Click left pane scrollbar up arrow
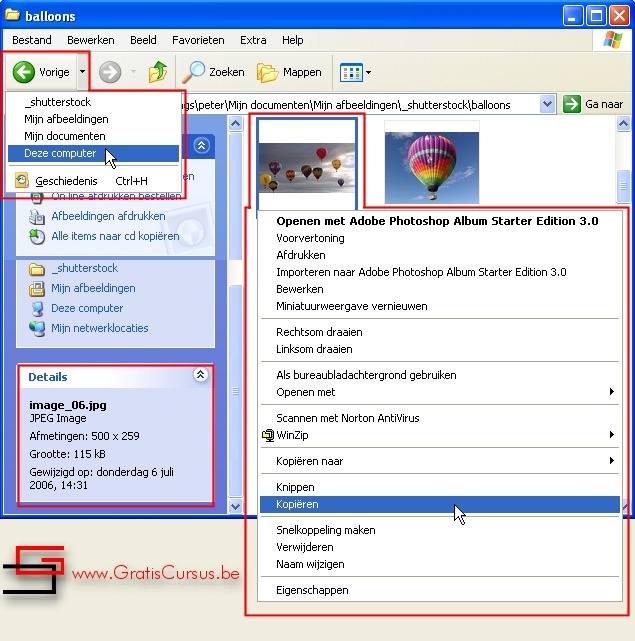The width and height of the screenshot is (635, 641). 236,123
